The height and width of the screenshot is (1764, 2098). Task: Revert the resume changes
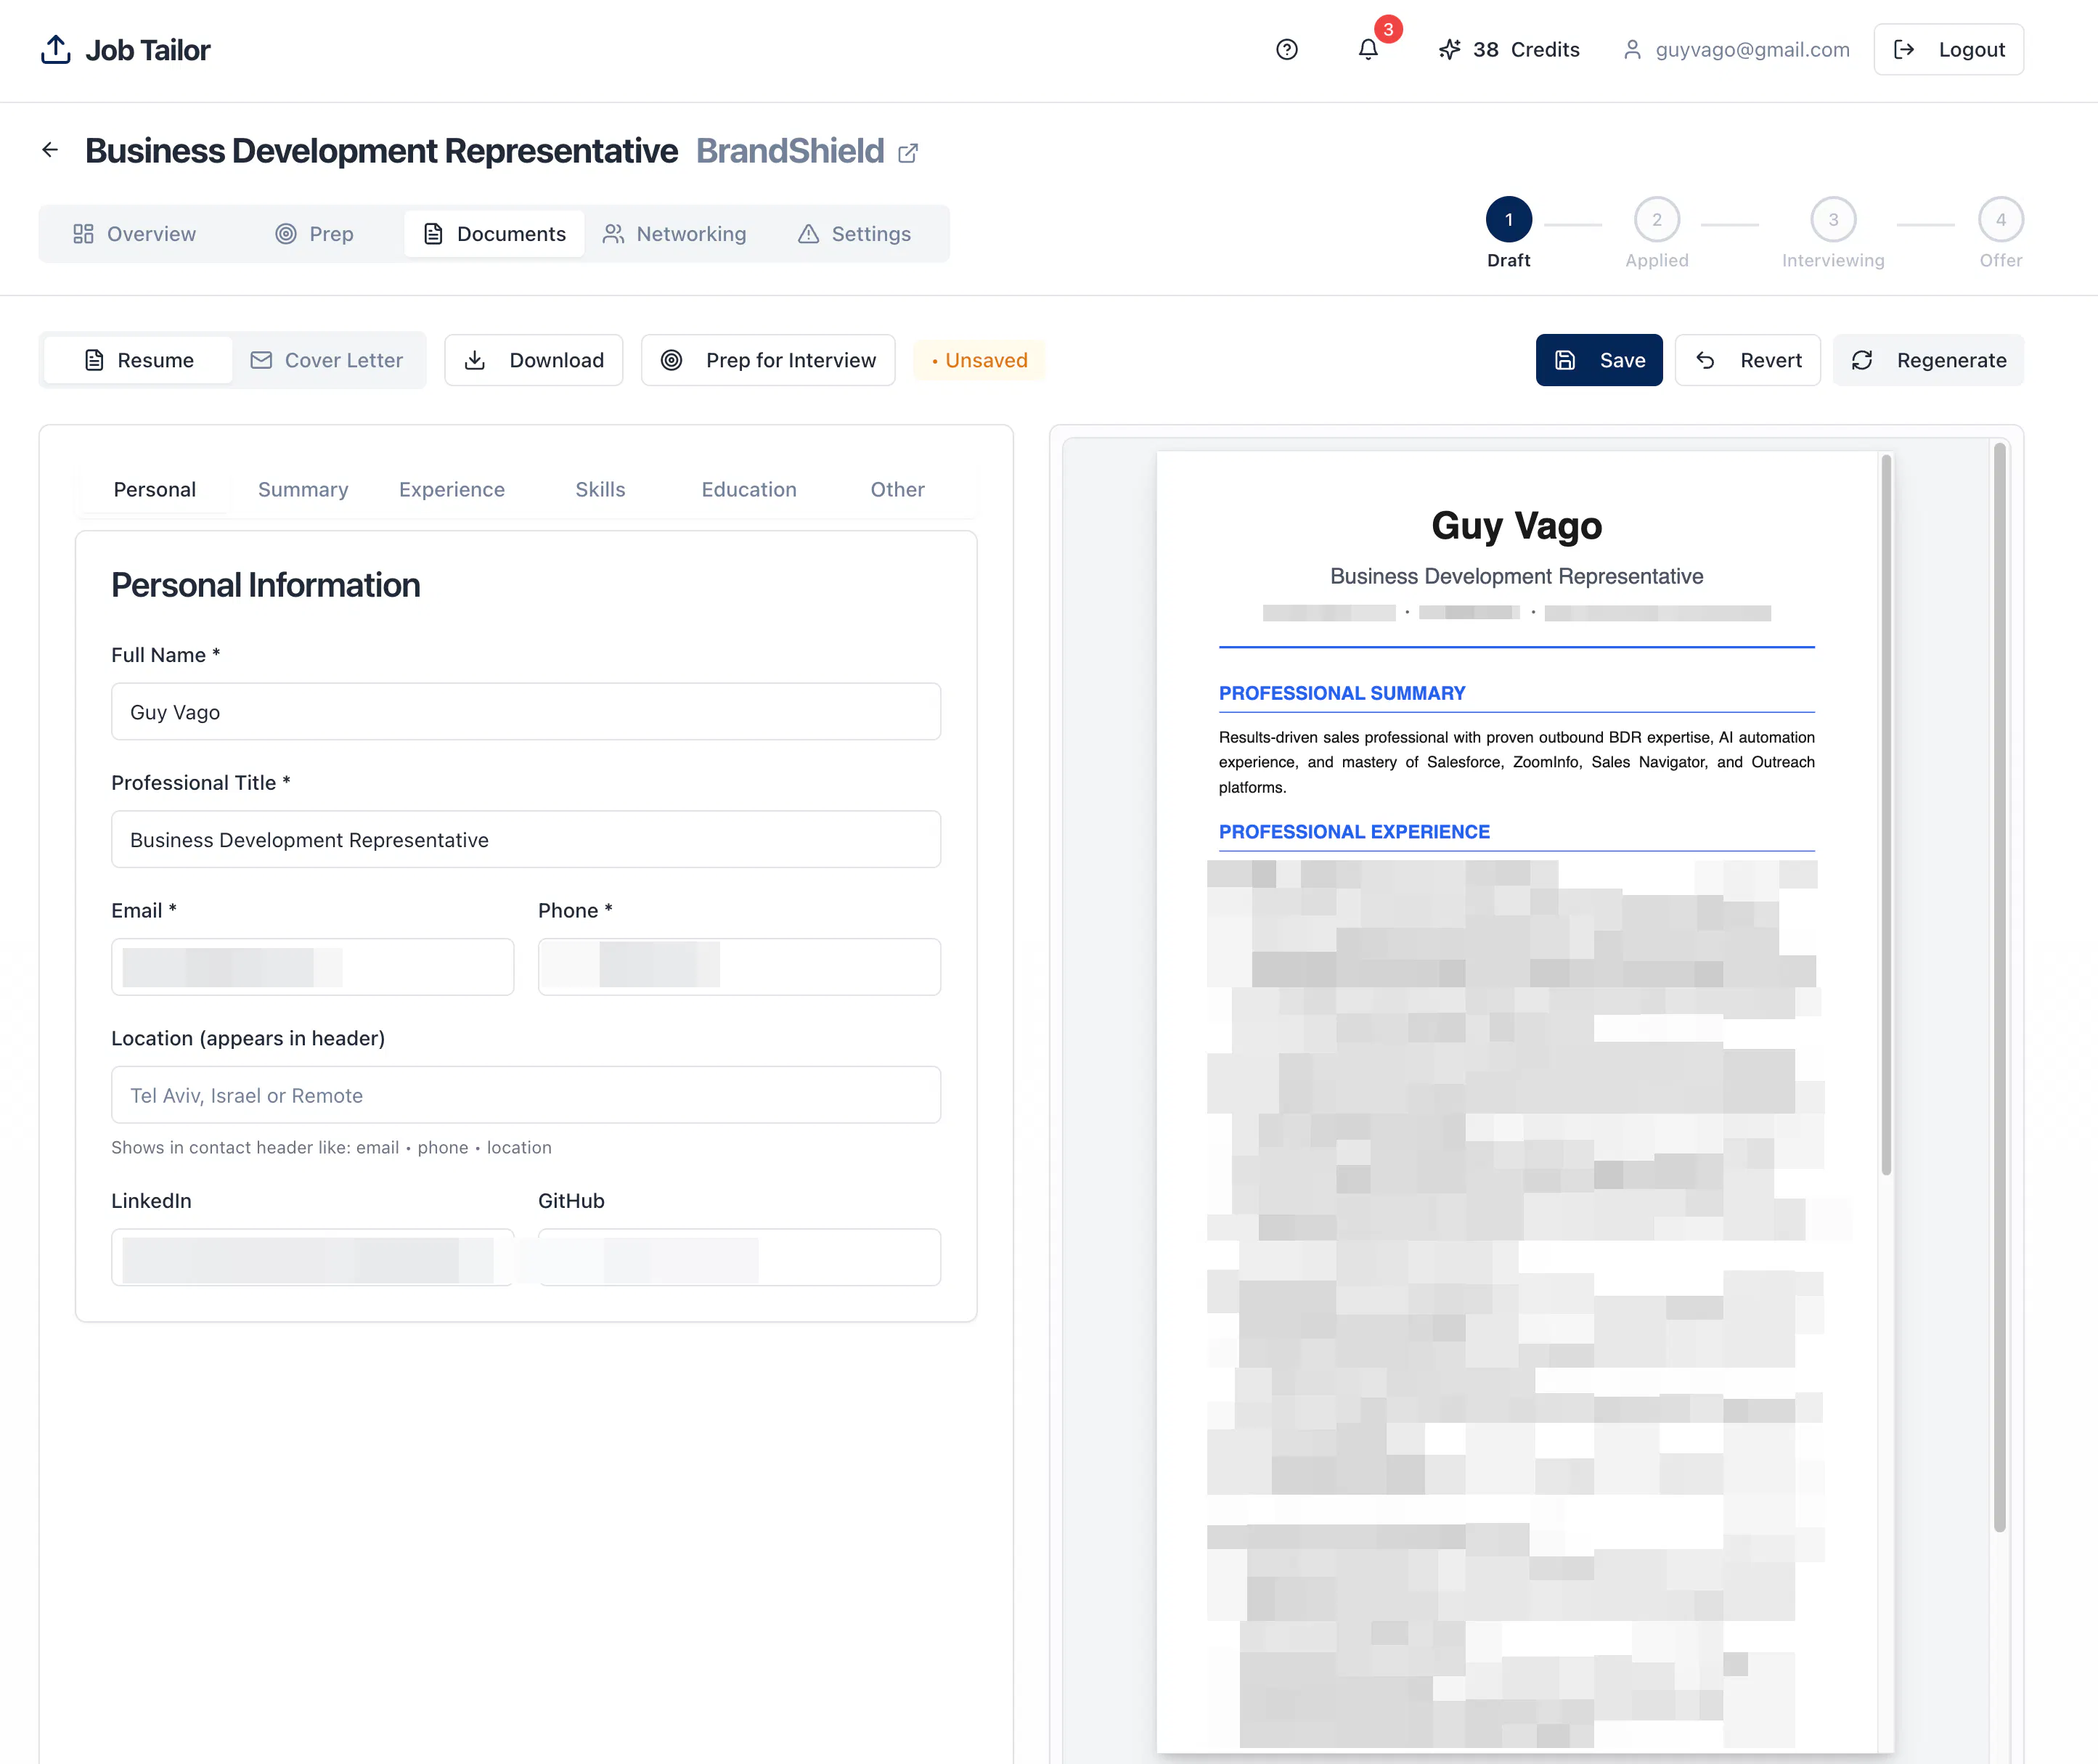pos(1747,360)
